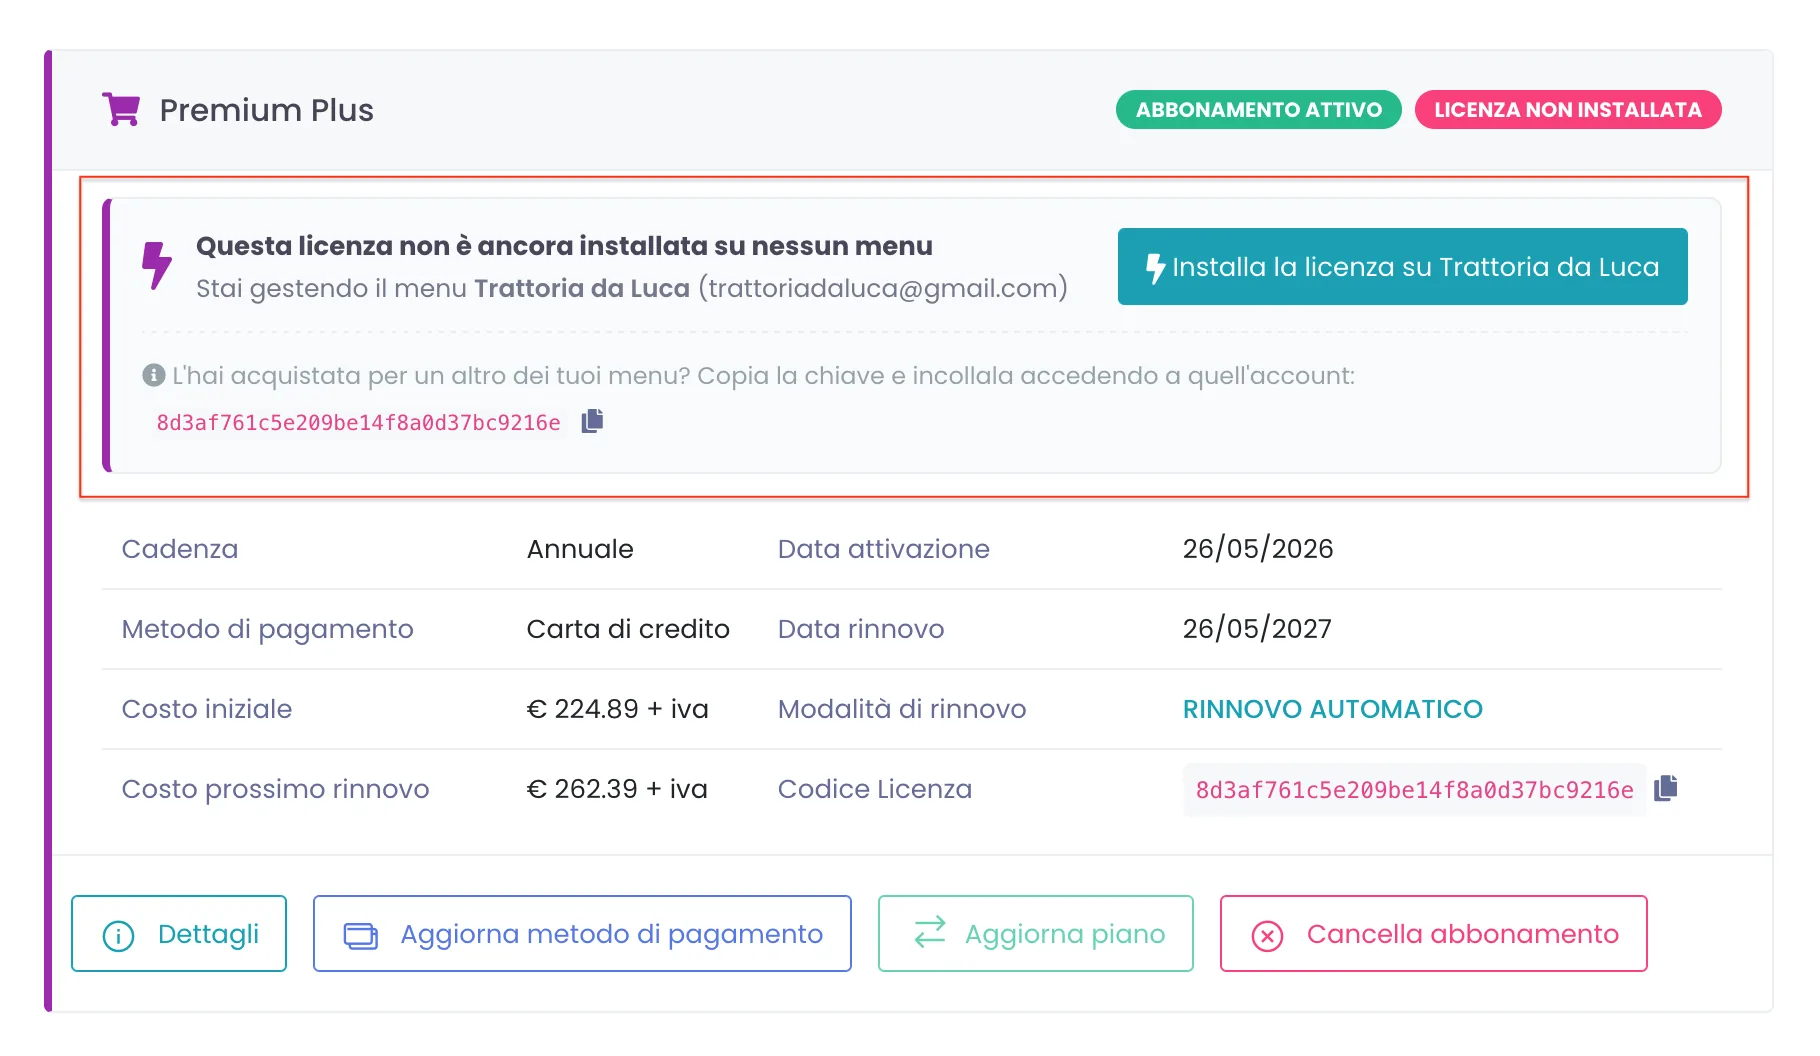Click the "€ 262.39 + iva" value

click(617, 789)
